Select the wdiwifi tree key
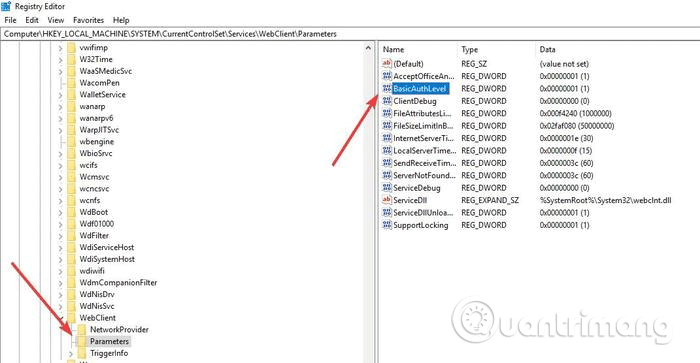The height and width of the screenshot is (363, 700). 92,271
